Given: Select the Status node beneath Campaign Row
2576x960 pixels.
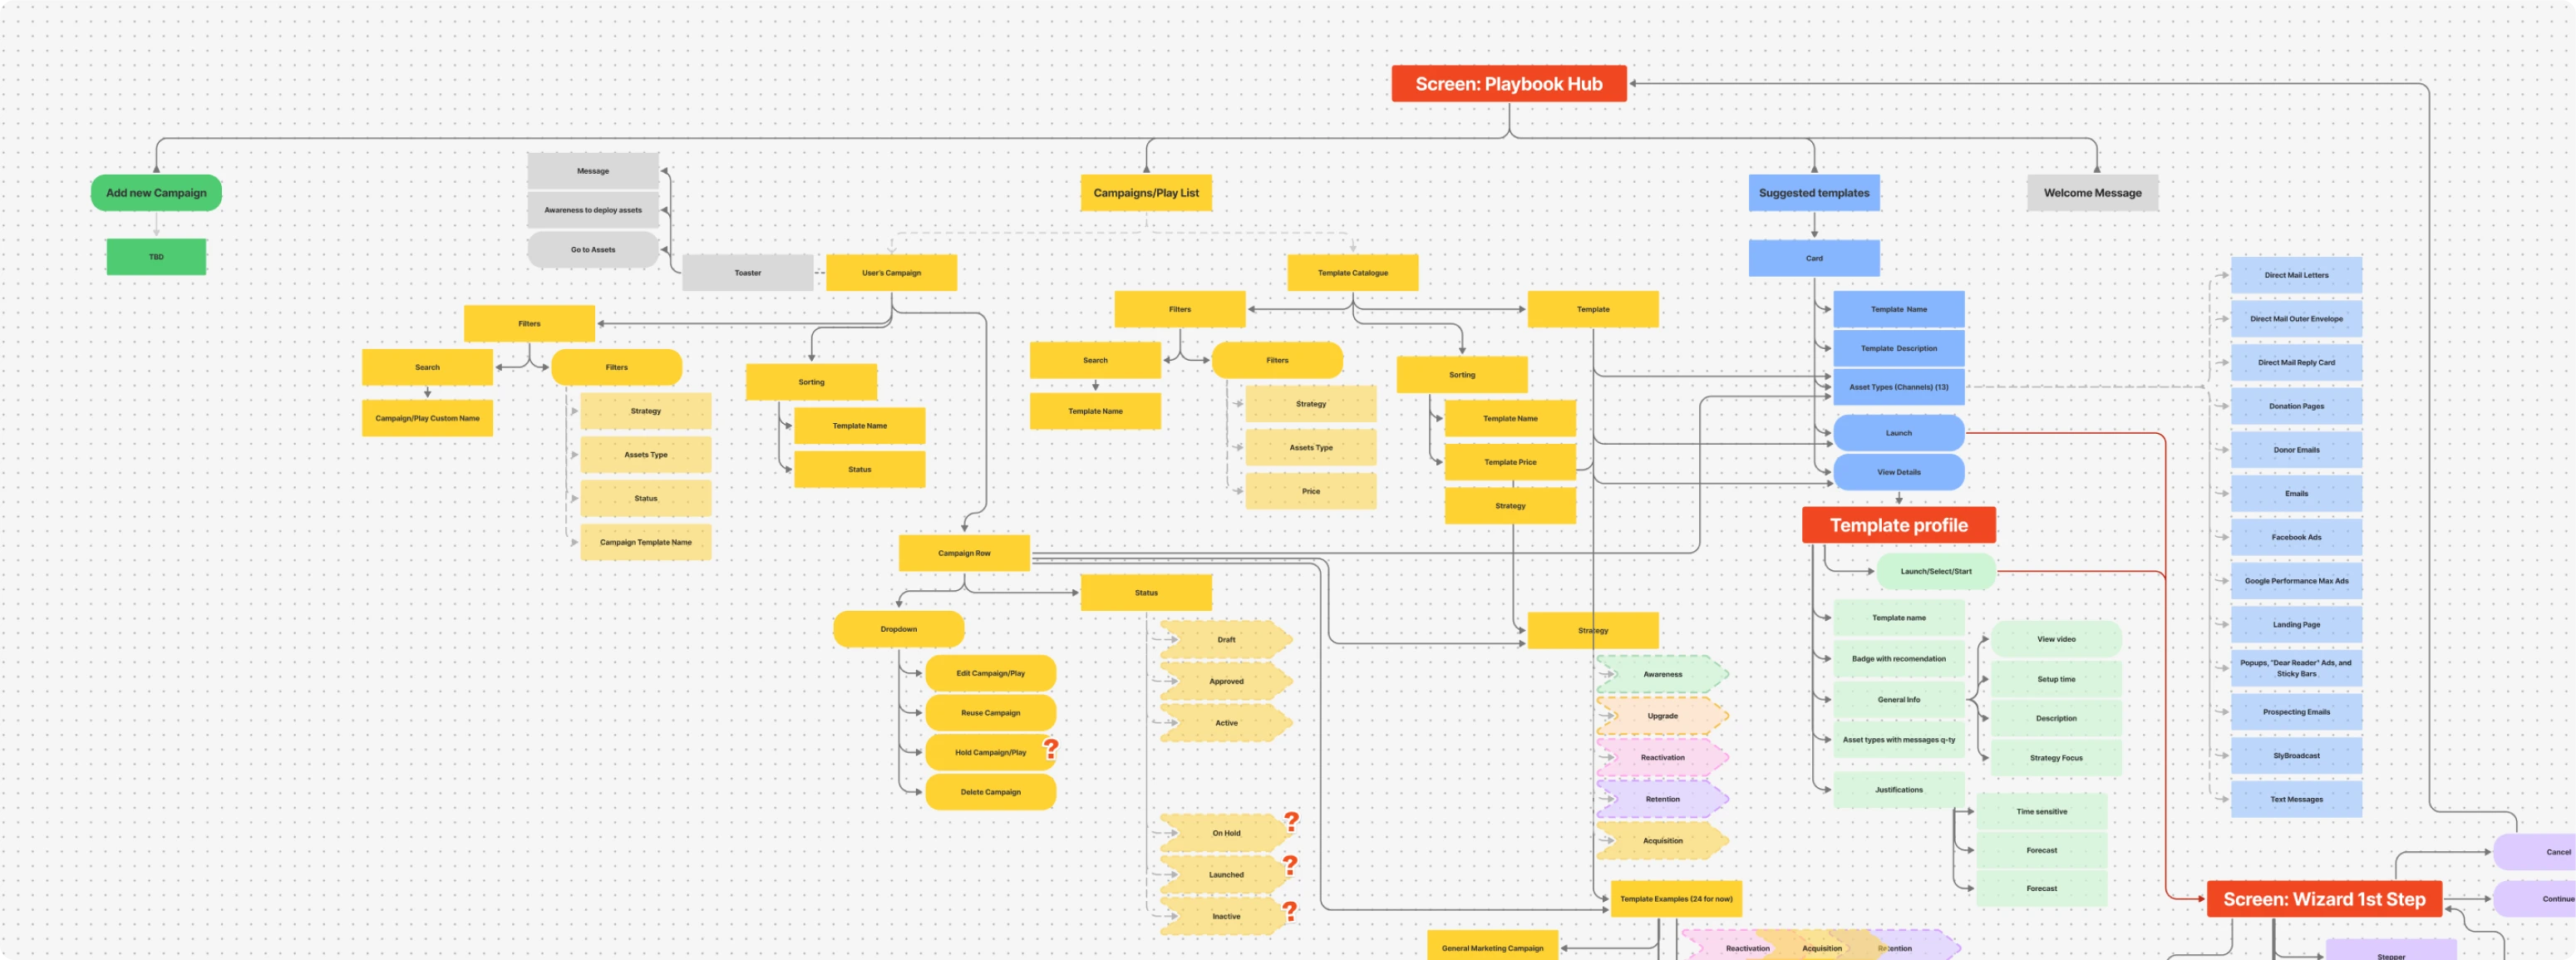Looking at the screenshot, I should [1146, 592].
